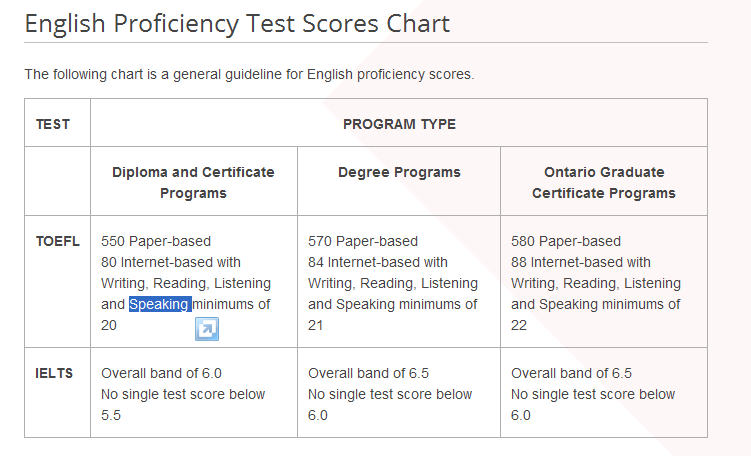Select the Degree Programs column header
Image resolution: width=751 pixels, height=456 pixels.
tap(399, 172)
